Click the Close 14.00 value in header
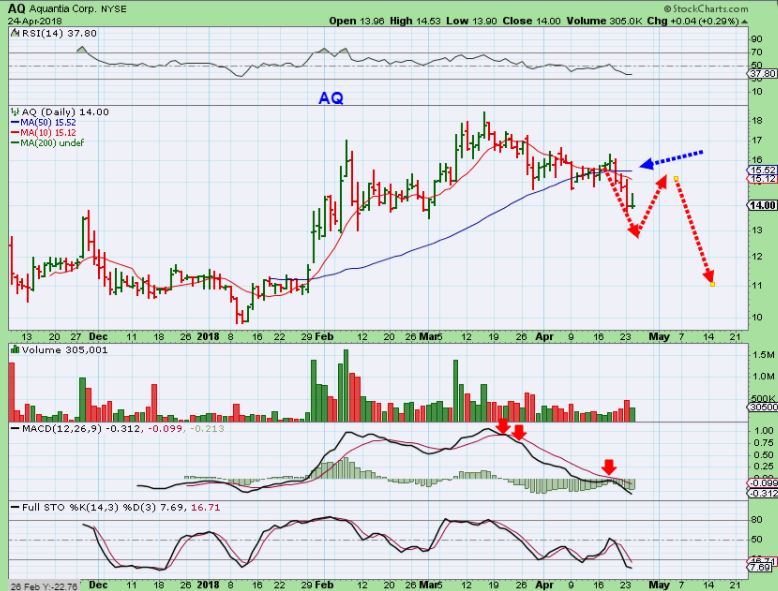The height and width of the screenshot is (591, 778). coord(531,21)
